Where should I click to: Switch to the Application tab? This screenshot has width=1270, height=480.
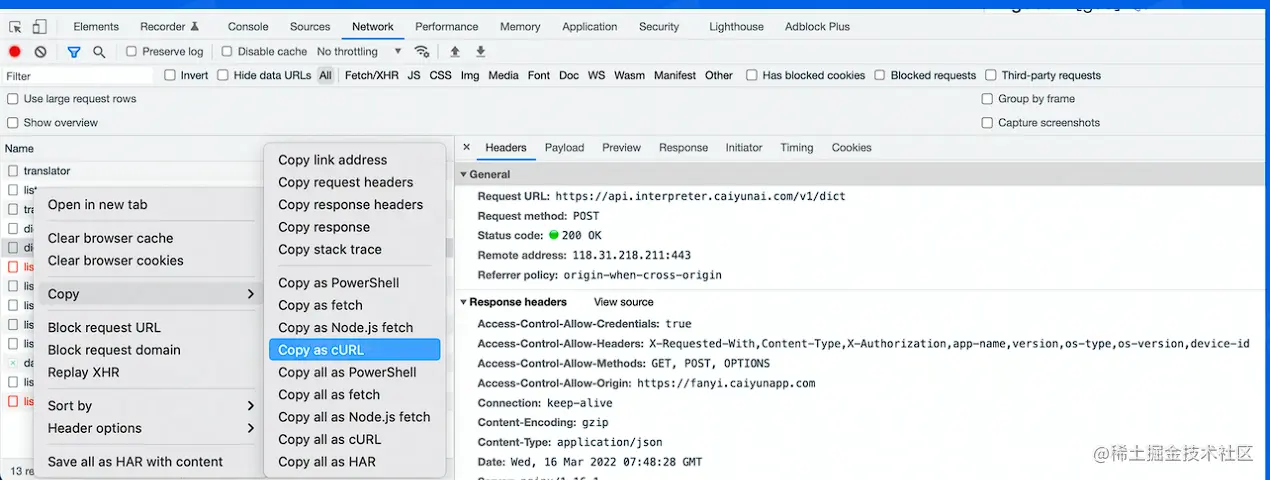[x=590, y=27]
